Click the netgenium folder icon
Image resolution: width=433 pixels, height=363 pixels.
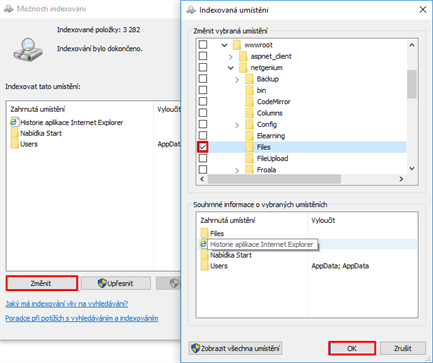tap(243, 67)
